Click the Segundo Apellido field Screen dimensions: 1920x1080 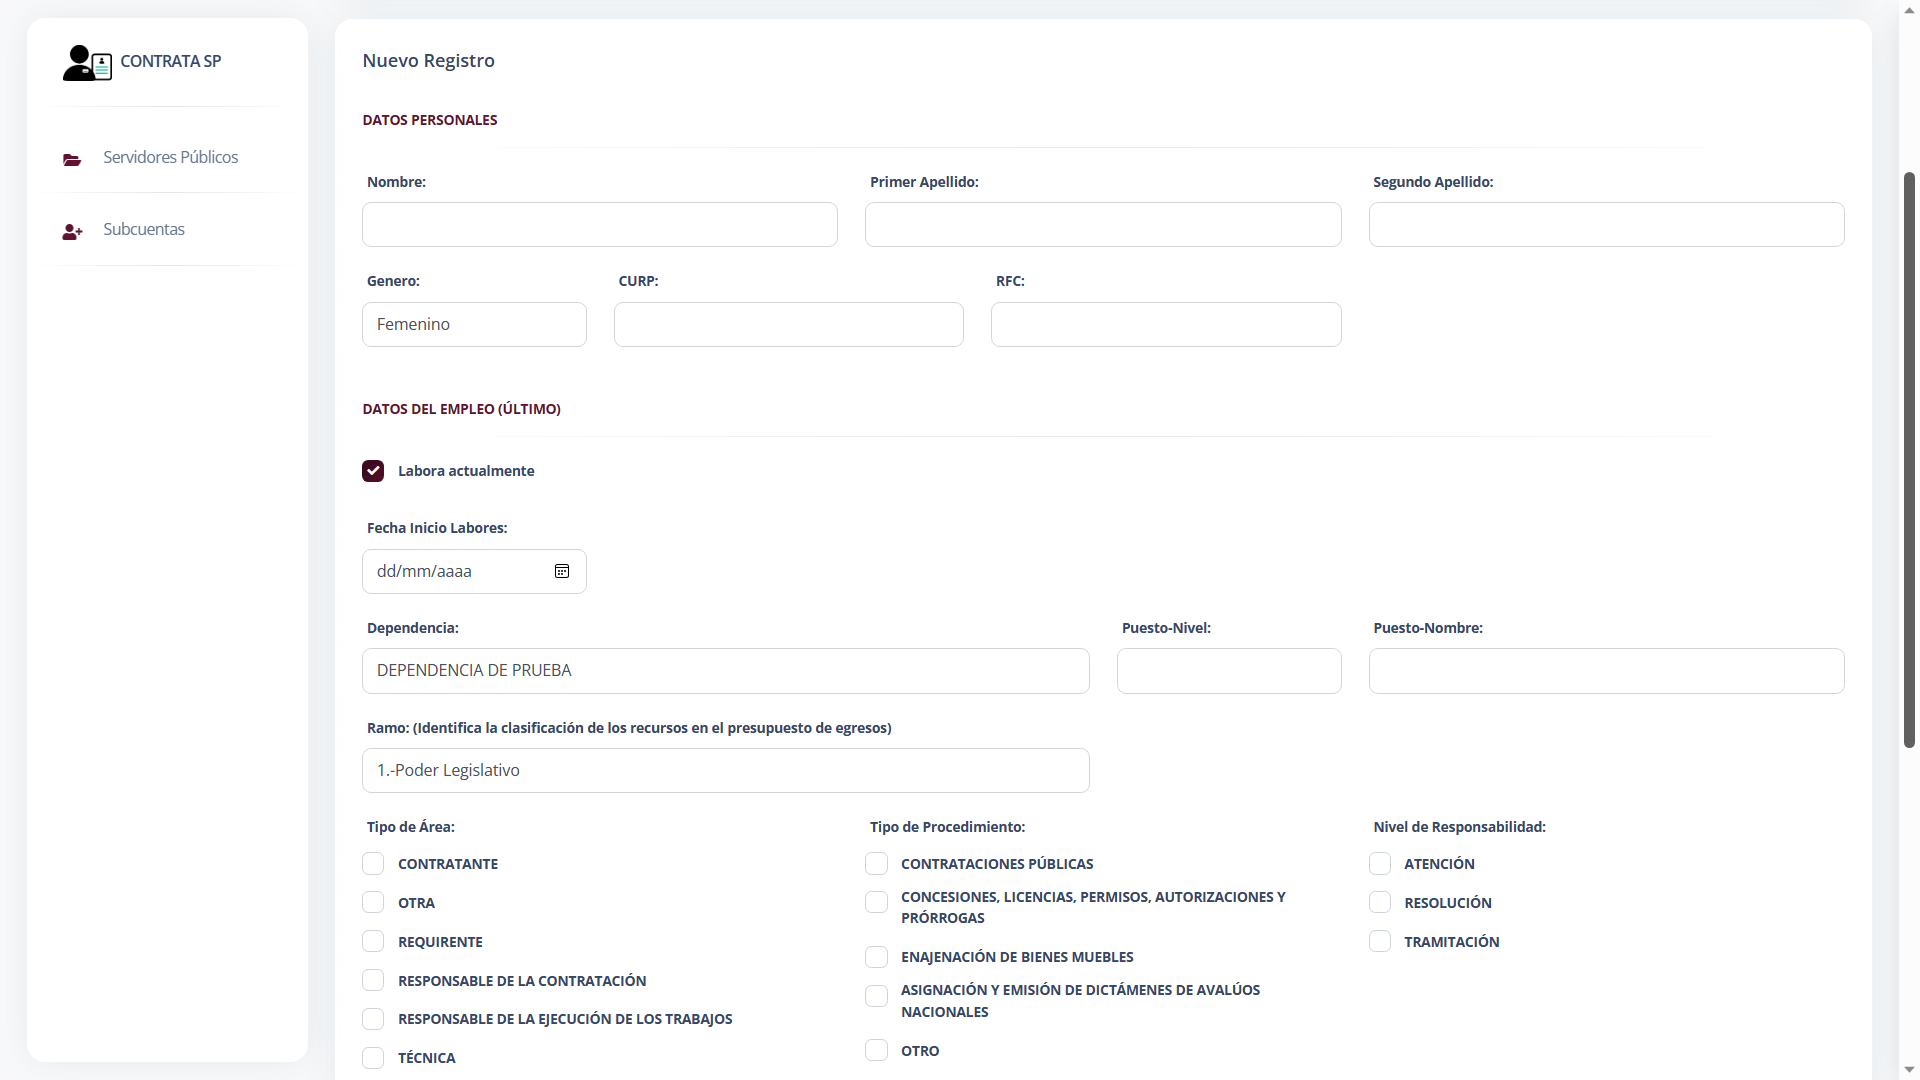[1606, 225]
